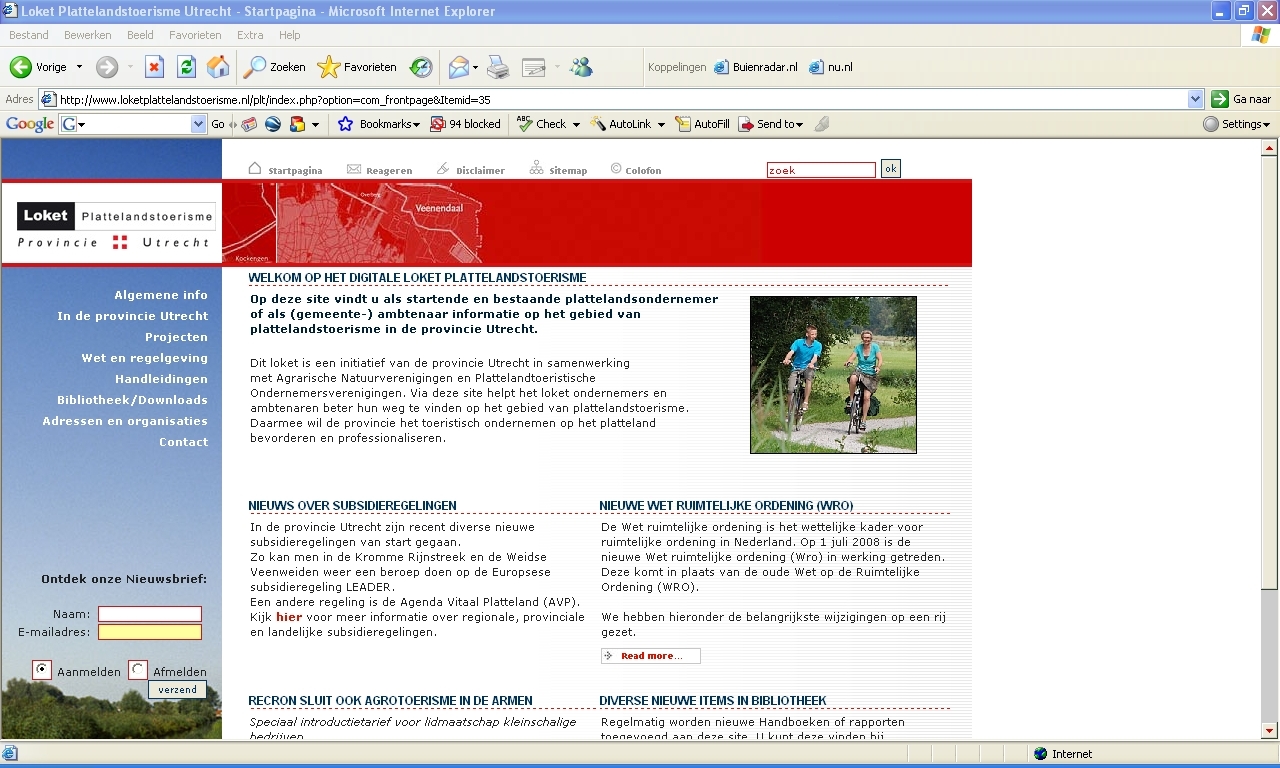Click the ok search button
Viewport: 1280px width, 768px height.
pyautogui.click(x=891, y=169)
